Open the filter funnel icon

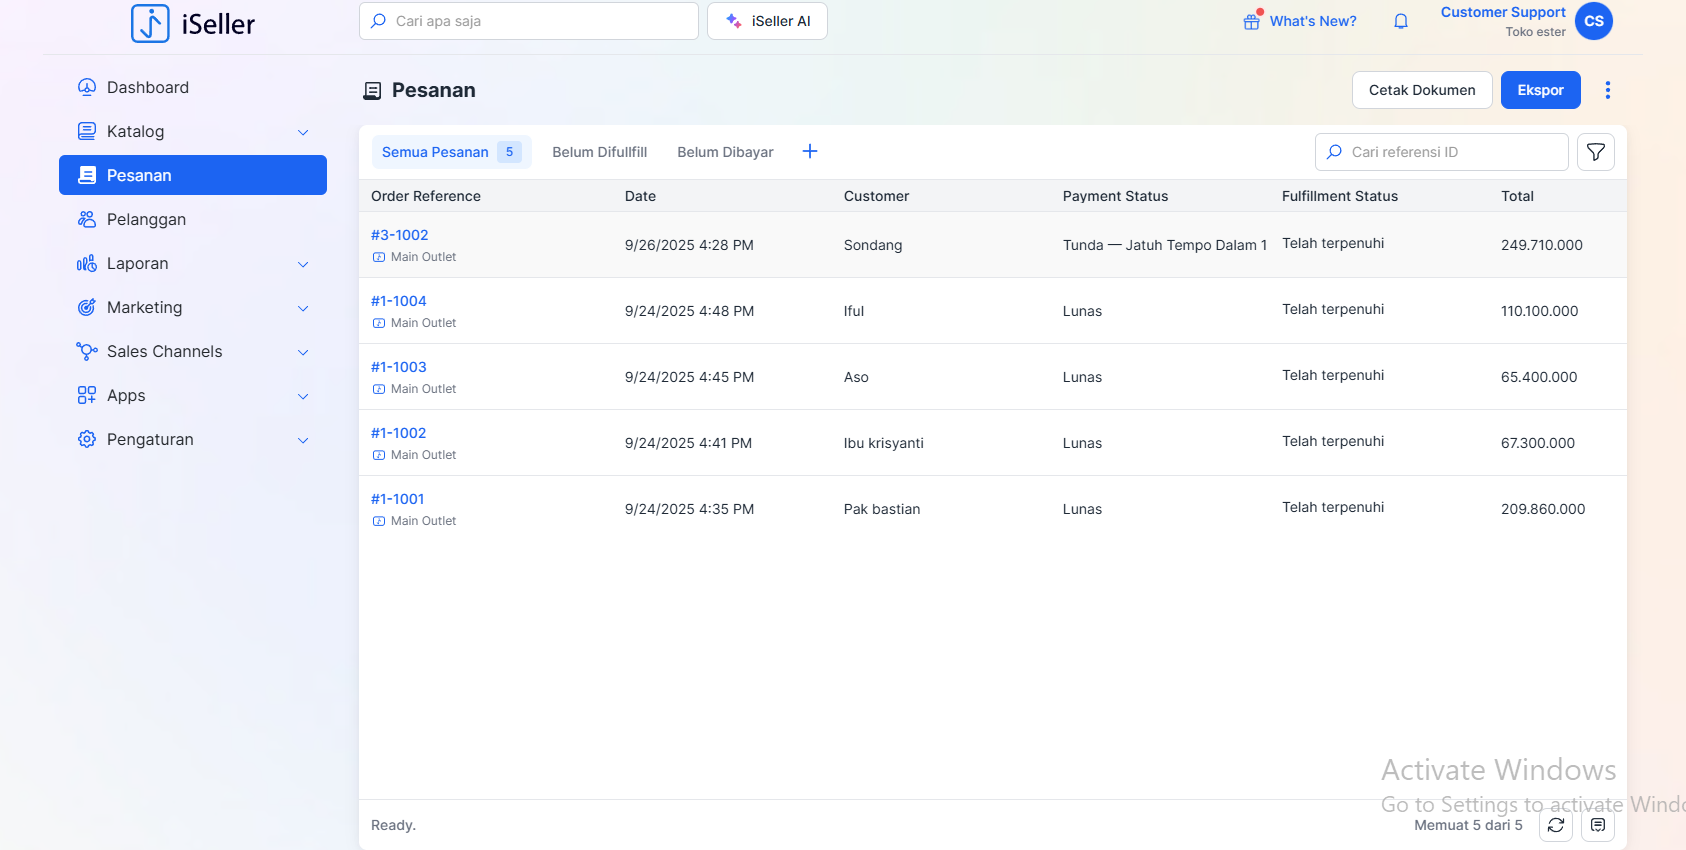coord(1596,152)
